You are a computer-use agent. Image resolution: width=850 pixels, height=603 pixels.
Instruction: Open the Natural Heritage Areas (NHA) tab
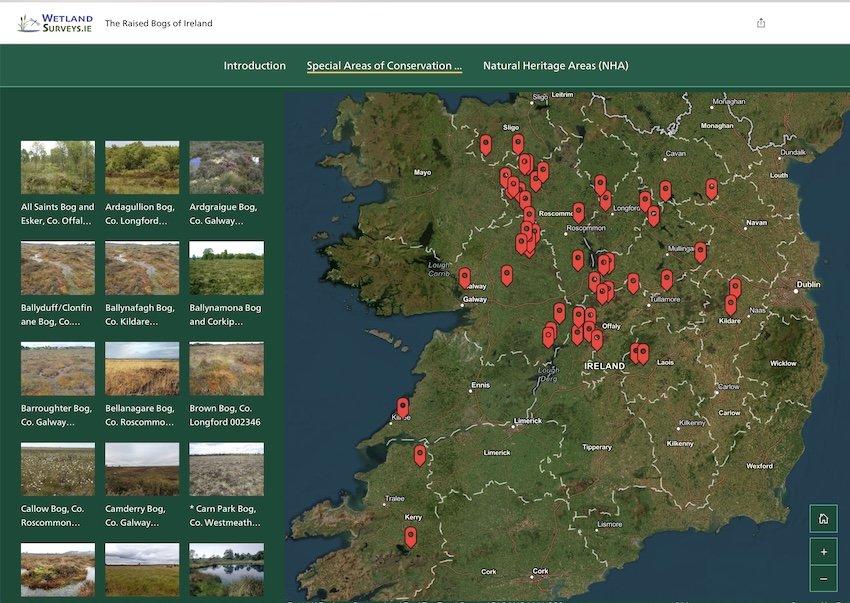tap(555, 65)
